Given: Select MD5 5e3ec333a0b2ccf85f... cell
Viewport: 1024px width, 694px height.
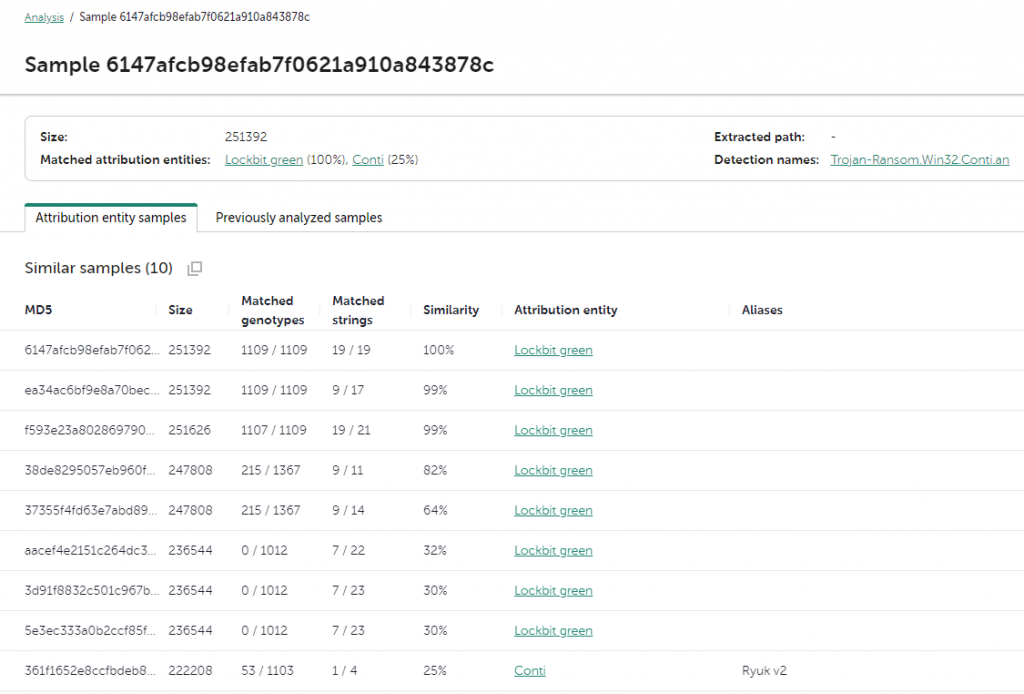Looking at the screenshot, I should [91, 630].
